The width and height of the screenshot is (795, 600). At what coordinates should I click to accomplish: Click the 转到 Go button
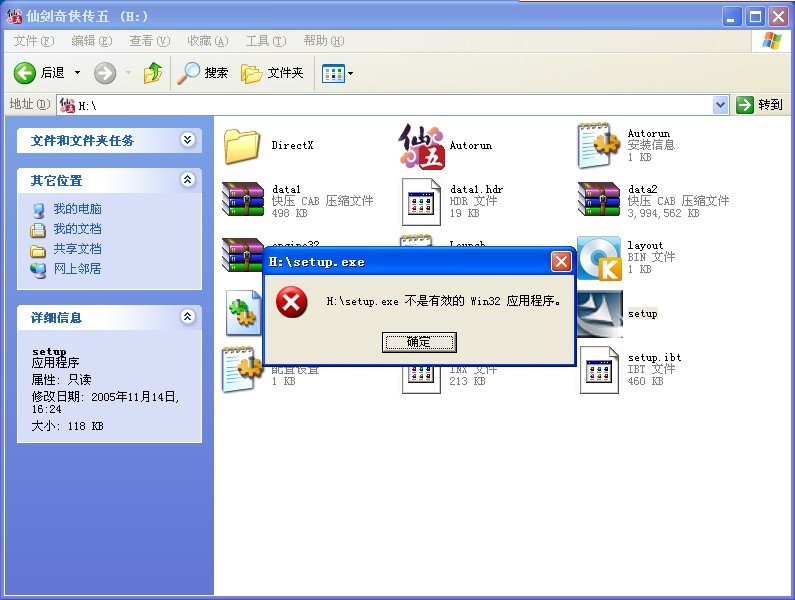click(759, 105)
